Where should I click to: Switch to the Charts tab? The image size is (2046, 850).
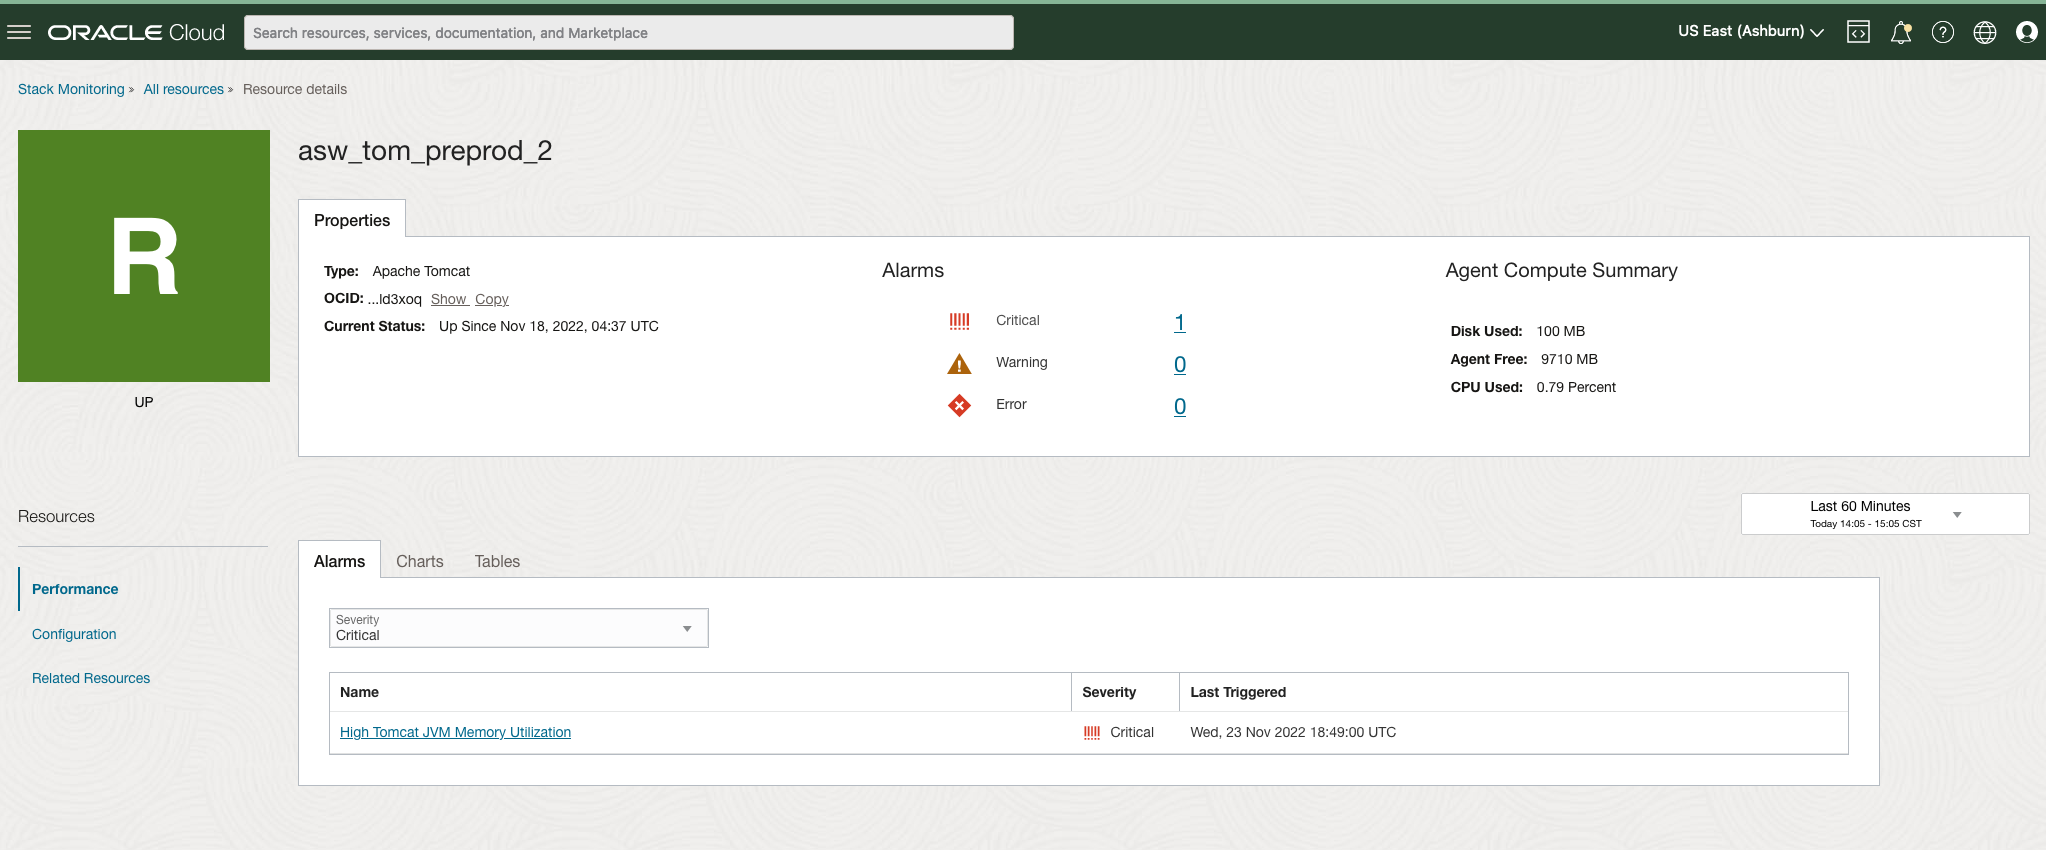click(x=420, y=562)
